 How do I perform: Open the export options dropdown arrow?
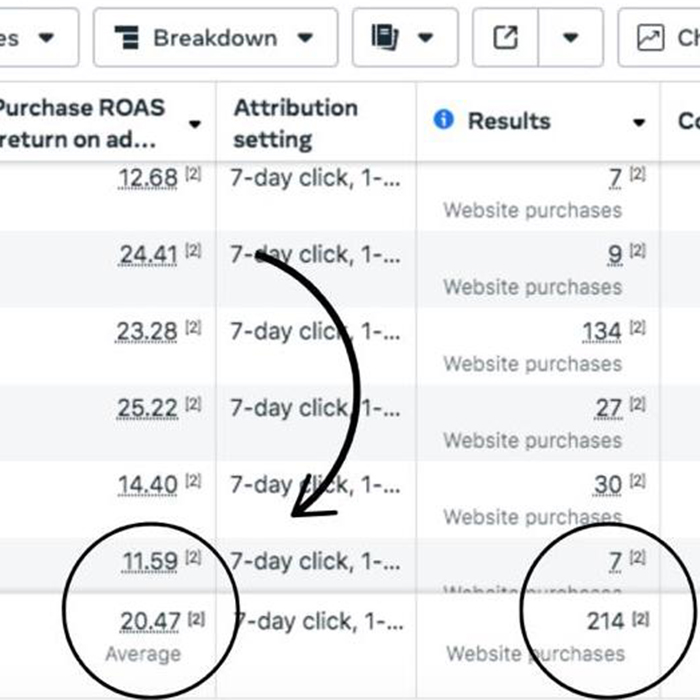(x=571, y=38)
